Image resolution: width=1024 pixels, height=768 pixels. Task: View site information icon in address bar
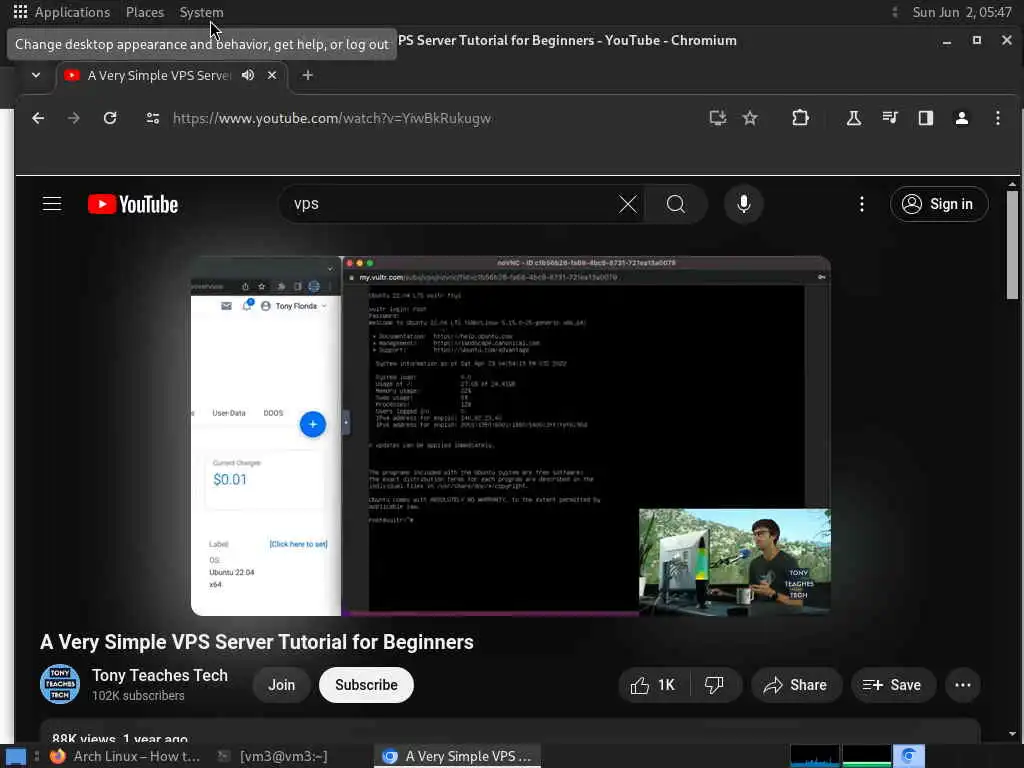(x=153, y=118)
